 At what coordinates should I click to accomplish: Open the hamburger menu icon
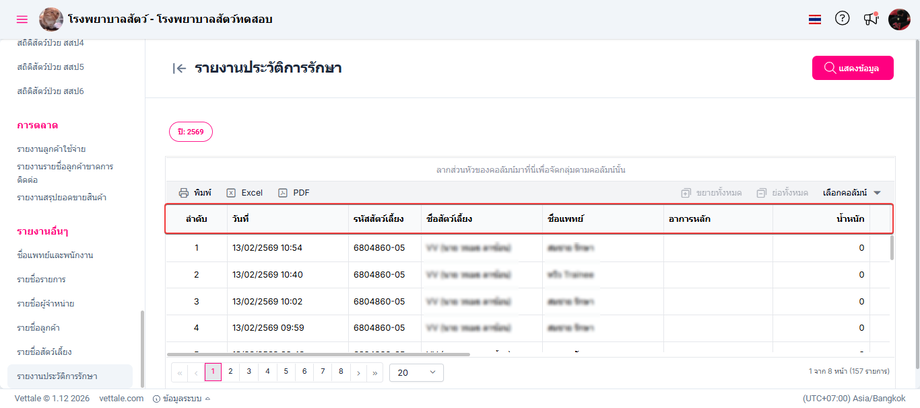(x=22, y=19)
